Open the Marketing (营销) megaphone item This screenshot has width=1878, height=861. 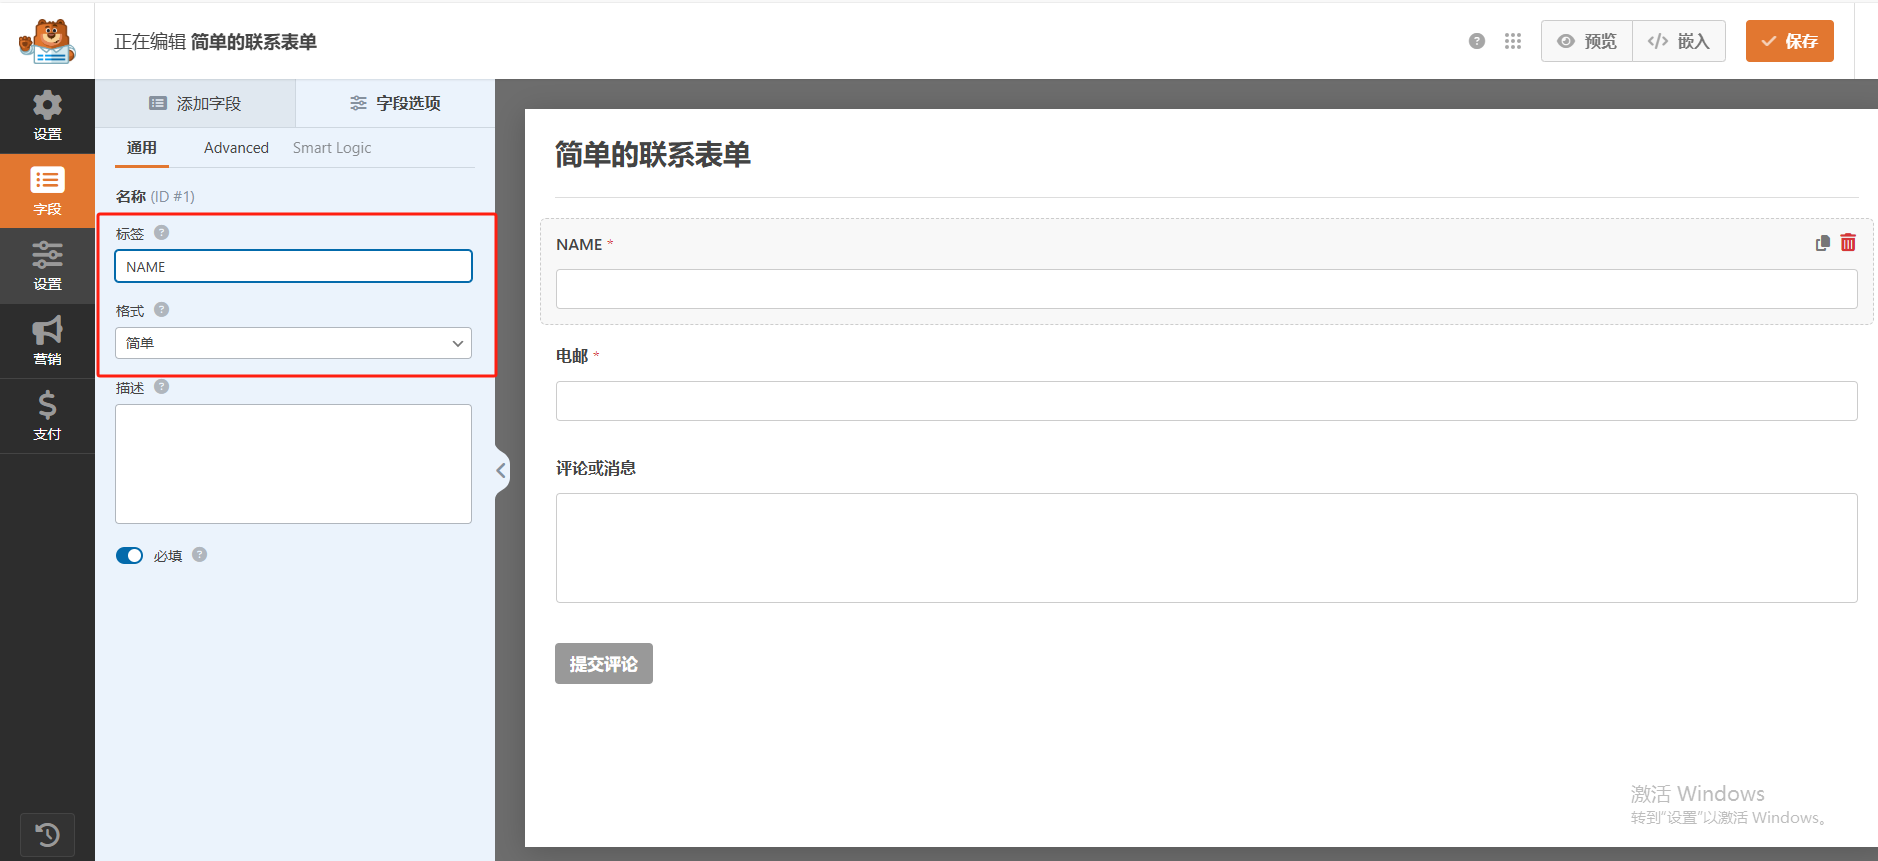[47, 341]
